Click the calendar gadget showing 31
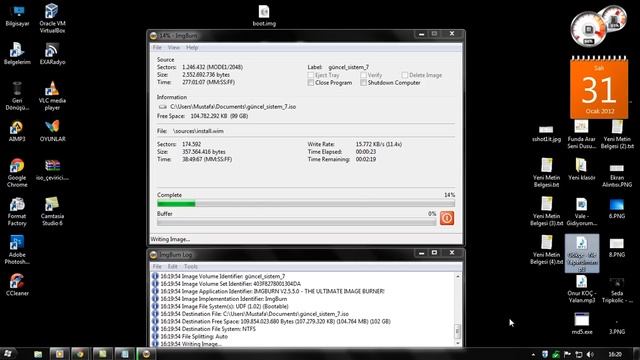 599,87
